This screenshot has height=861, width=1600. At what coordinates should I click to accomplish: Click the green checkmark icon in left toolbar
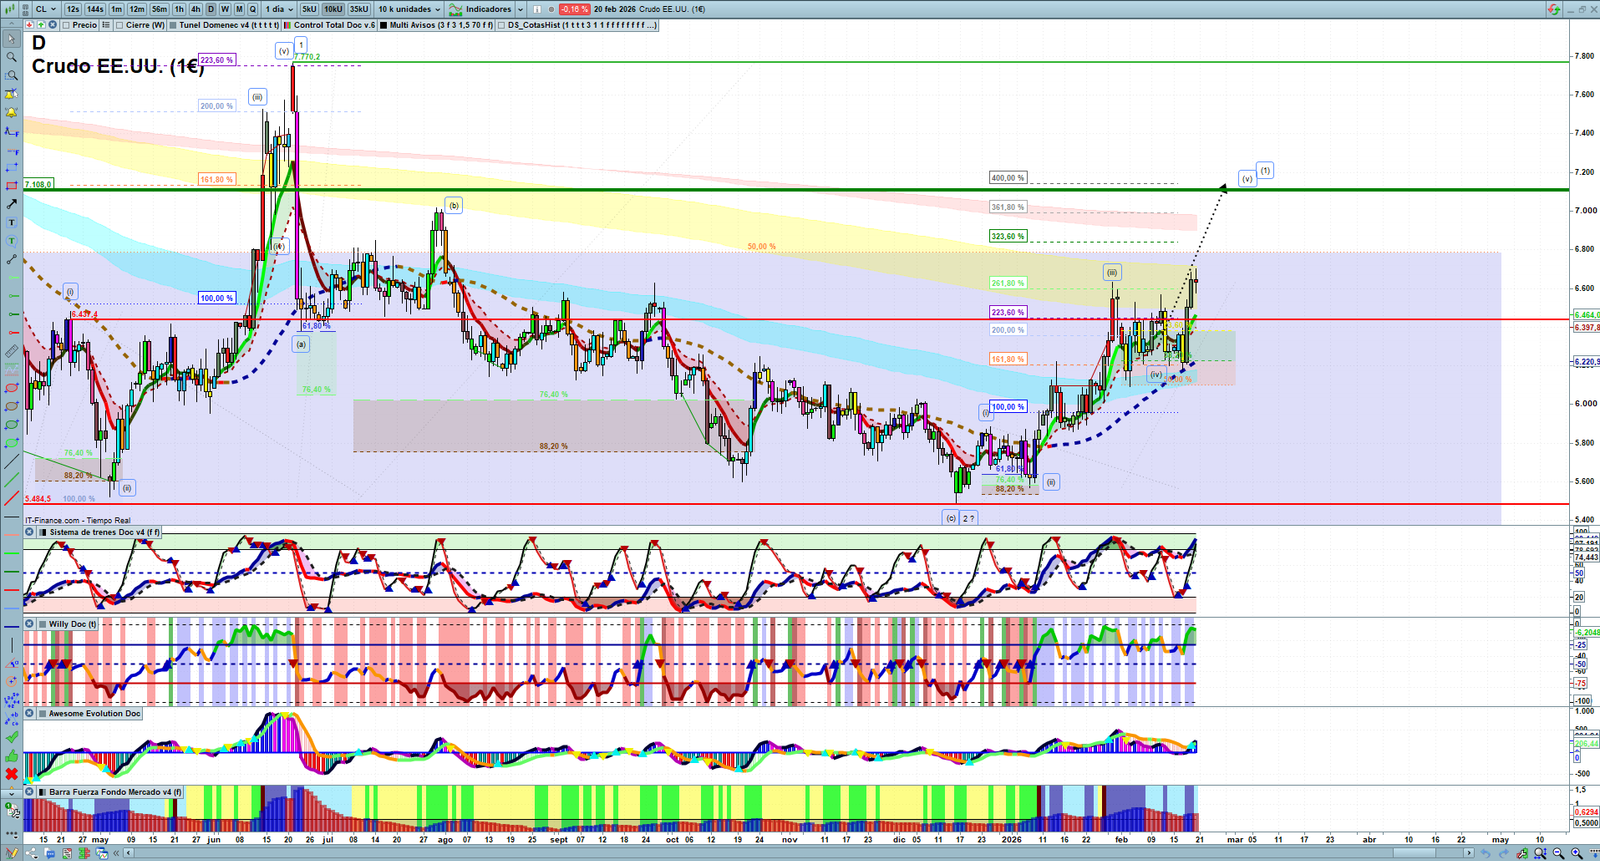[12, 737]
